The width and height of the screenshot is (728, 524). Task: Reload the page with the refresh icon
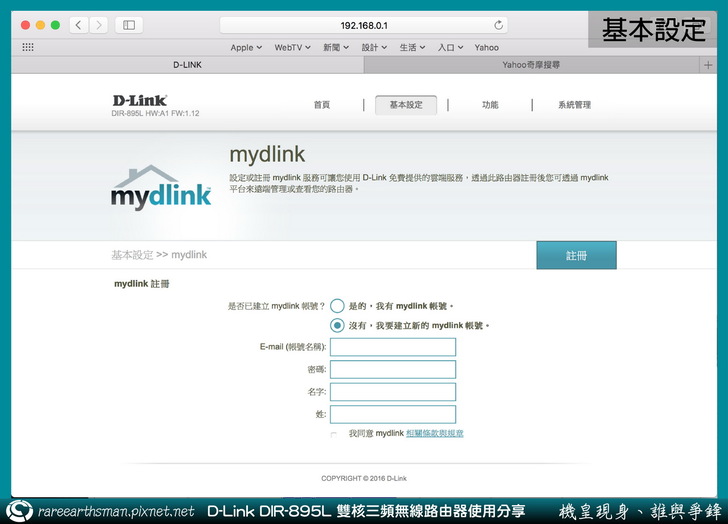(498, 25)
